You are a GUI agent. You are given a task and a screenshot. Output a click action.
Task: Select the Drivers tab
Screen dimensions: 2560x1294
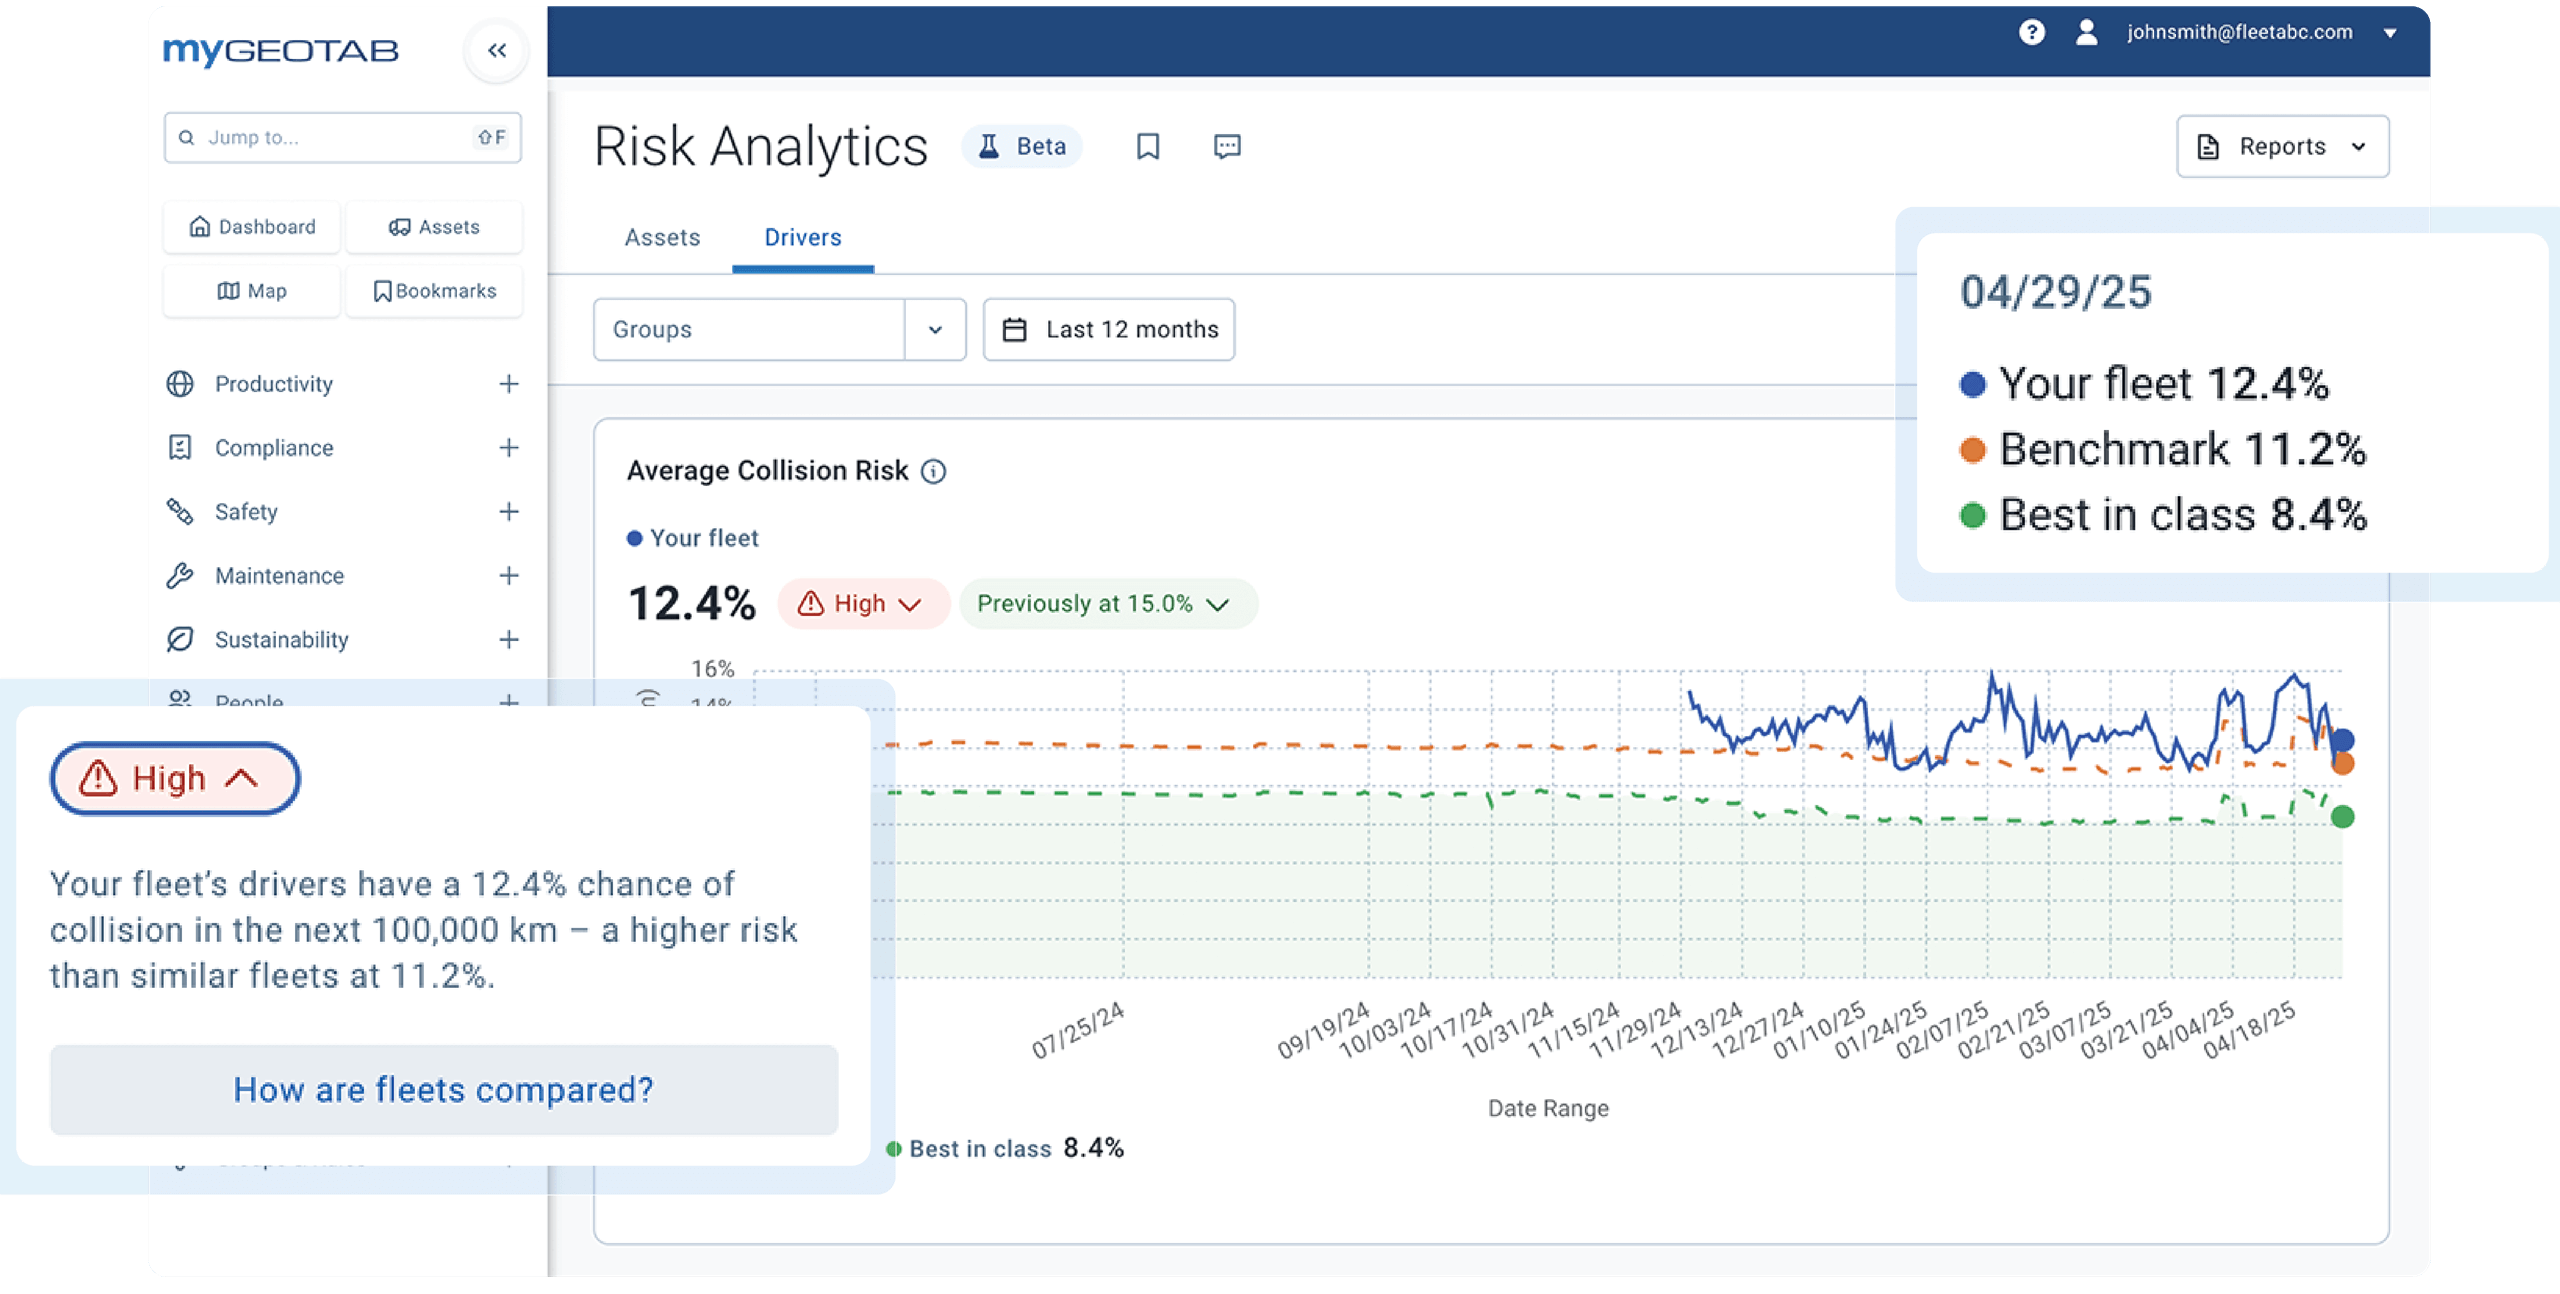click(803, 238)
